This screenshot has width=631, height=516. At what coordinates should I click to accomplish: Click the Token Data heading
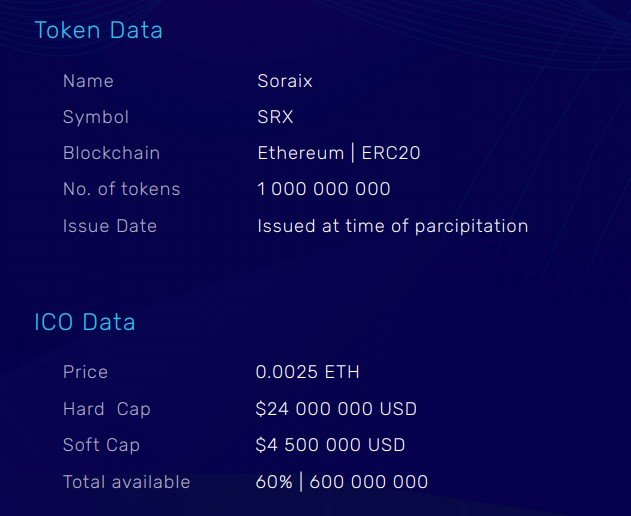pyautogui.click(x=99, y=30)
